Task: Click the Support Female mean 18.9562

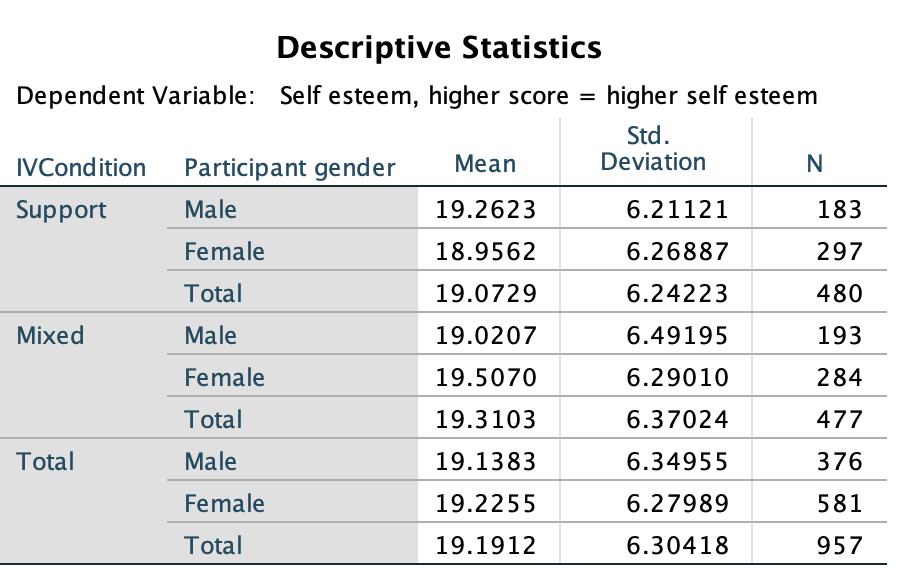Action: coord(486,251)
